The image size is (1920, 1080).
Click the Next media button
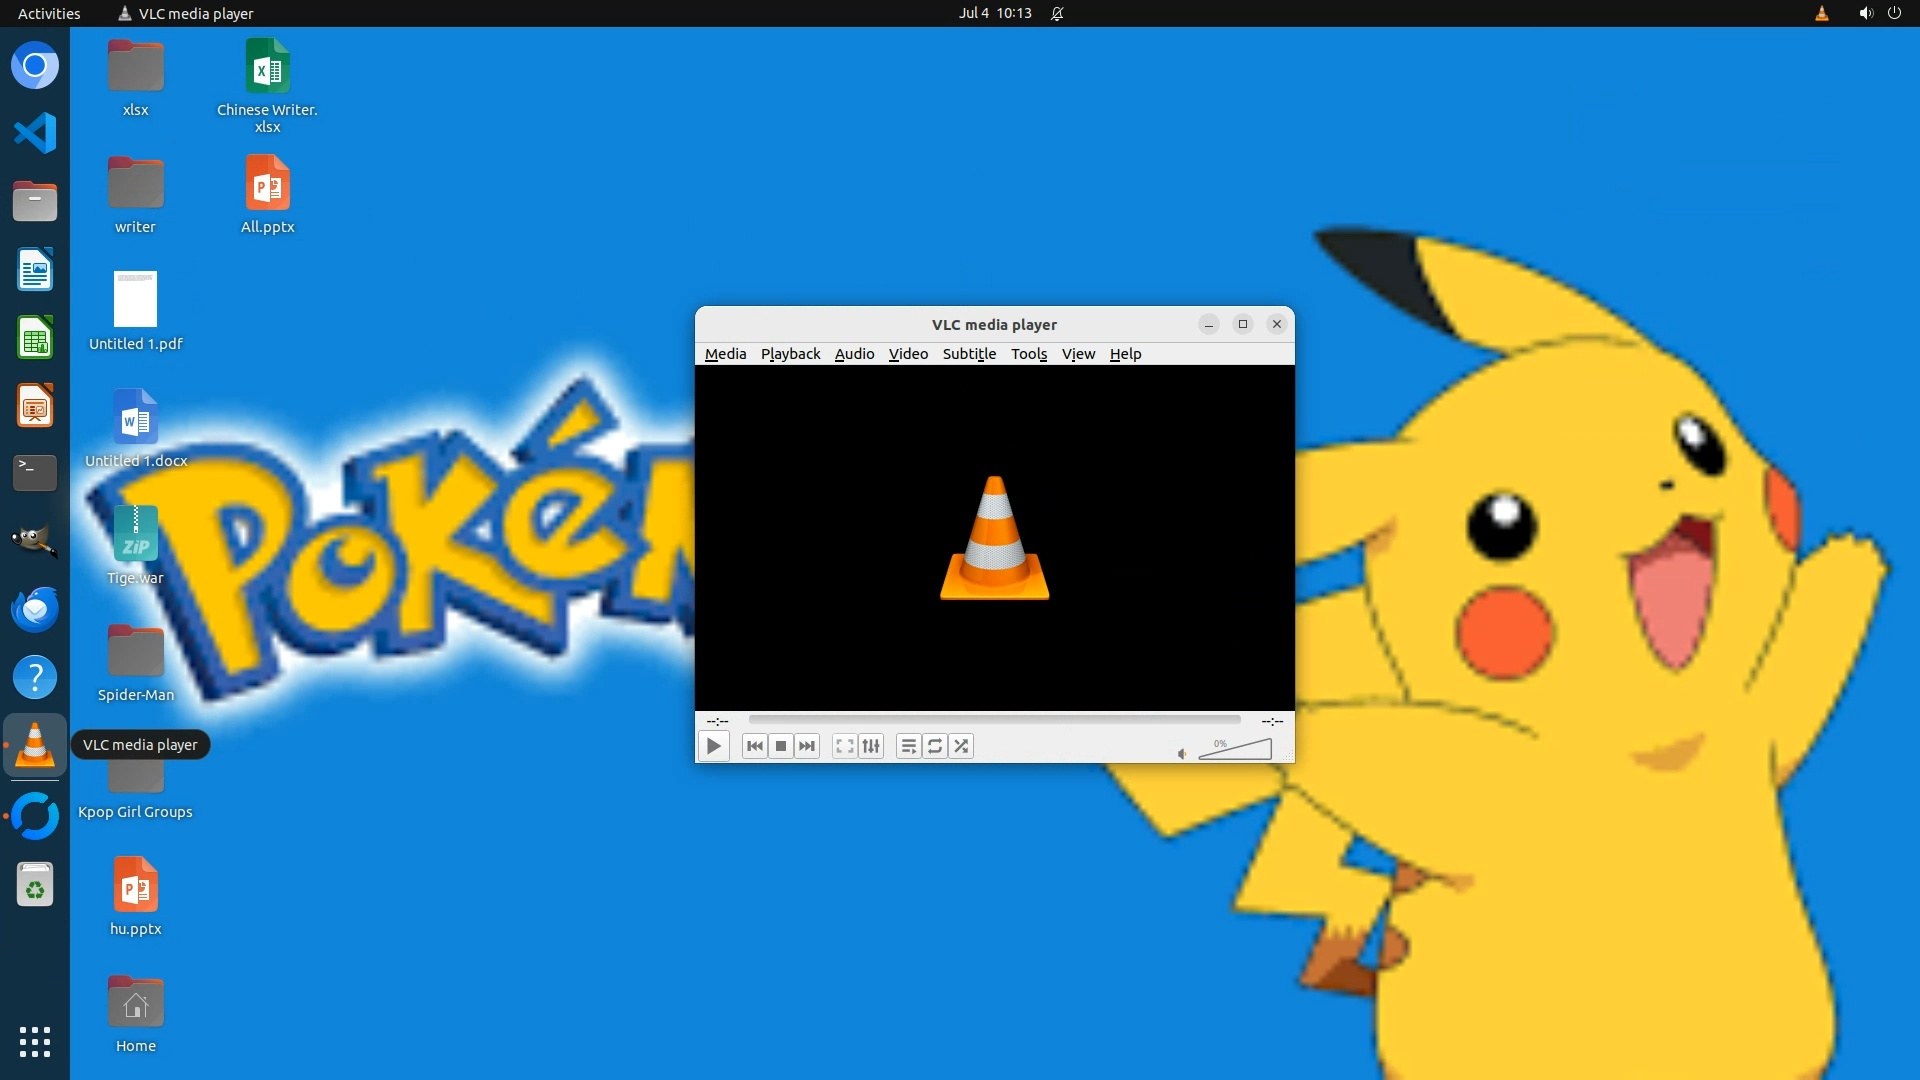(x=807, y=746)
